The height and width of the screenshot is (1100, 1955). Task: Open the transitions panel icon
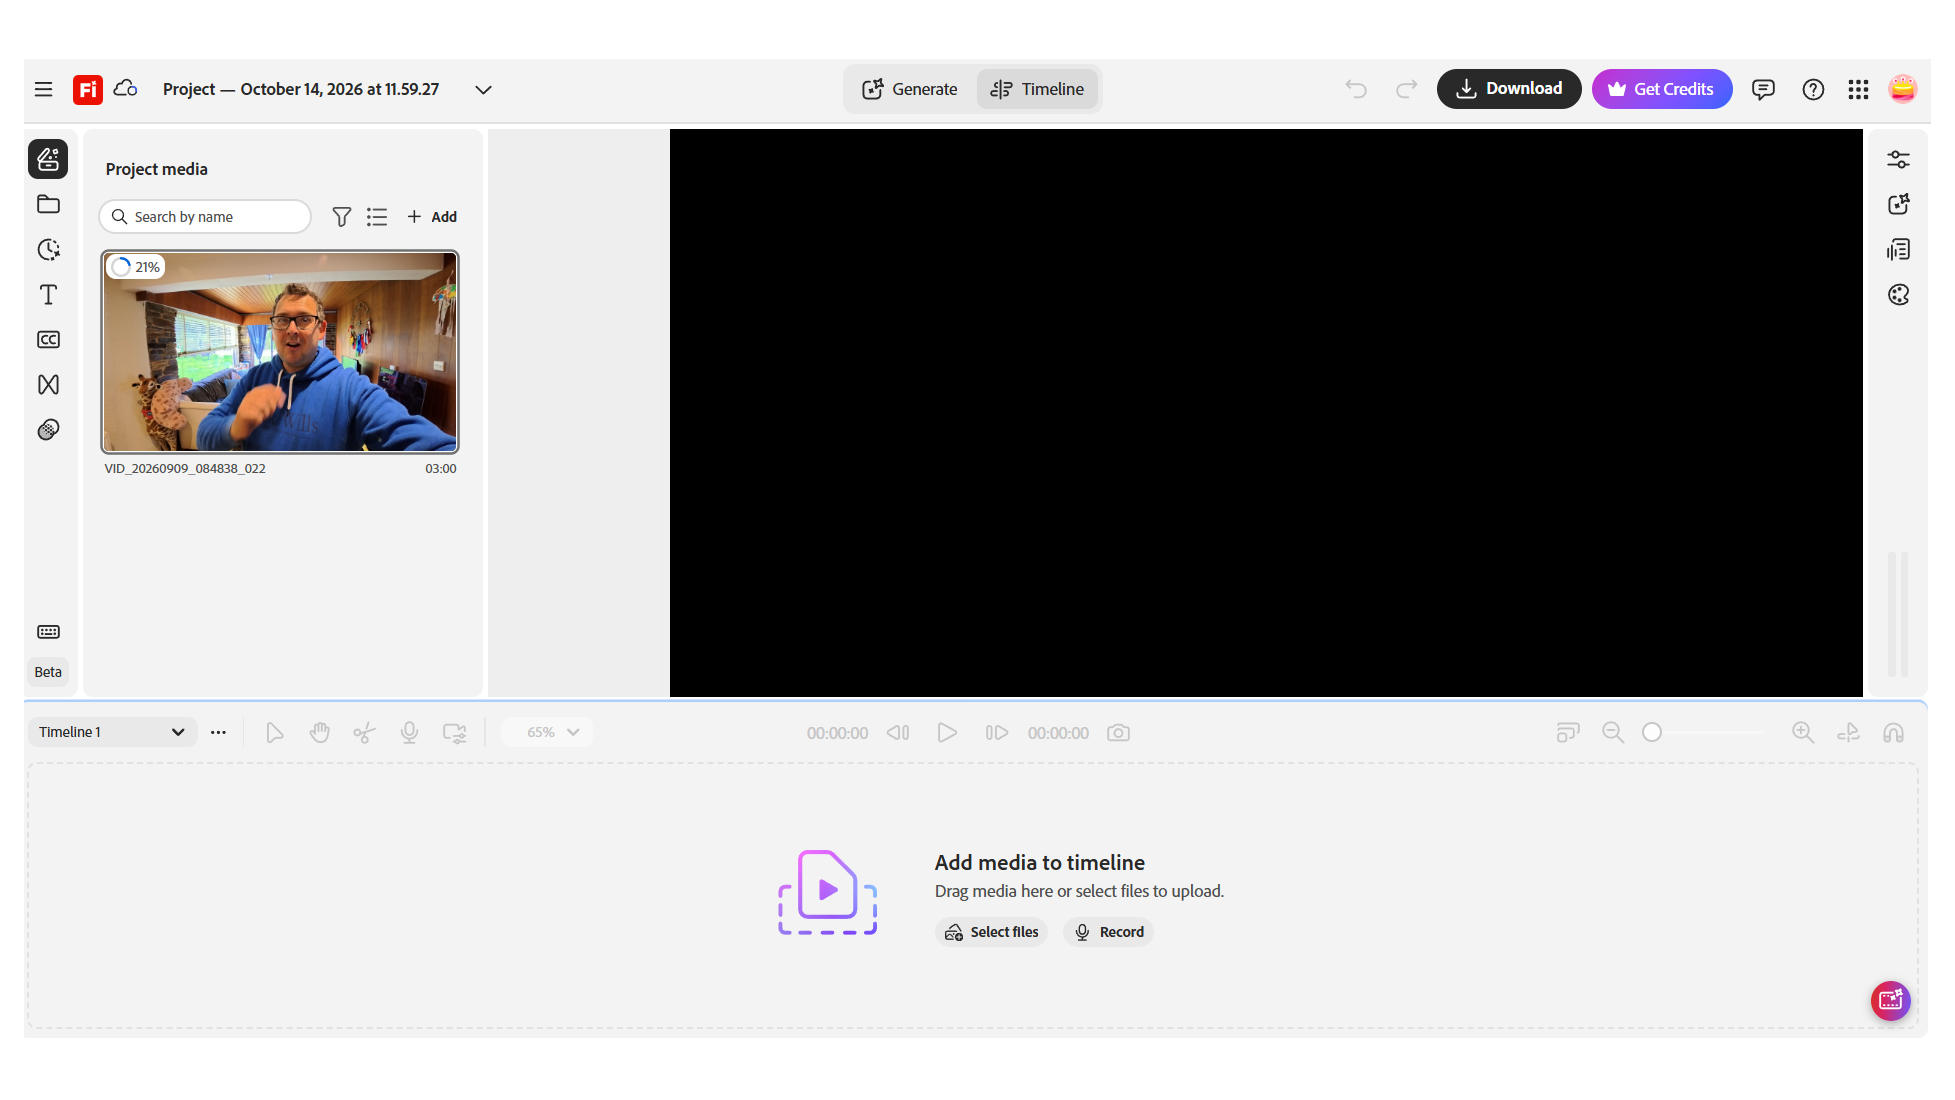tap(48, 384)
